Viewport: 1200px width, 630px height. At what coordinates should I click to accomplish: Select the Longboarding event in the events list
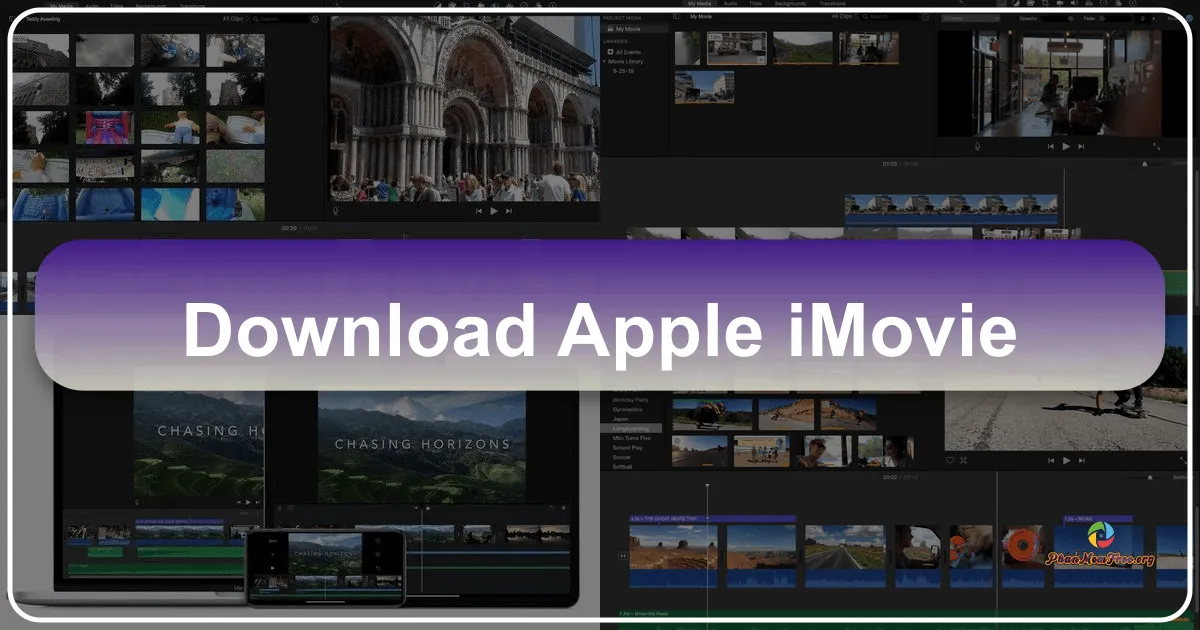pos(630,427)
